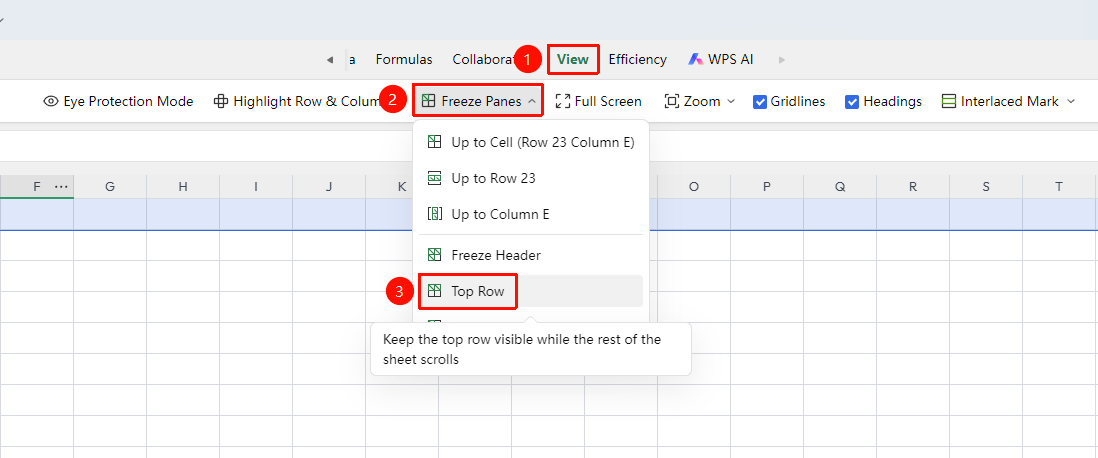Viewport: 1098px width, 458px height.
Task: Switch to the Formulas tab
Action: pos(404,60)
